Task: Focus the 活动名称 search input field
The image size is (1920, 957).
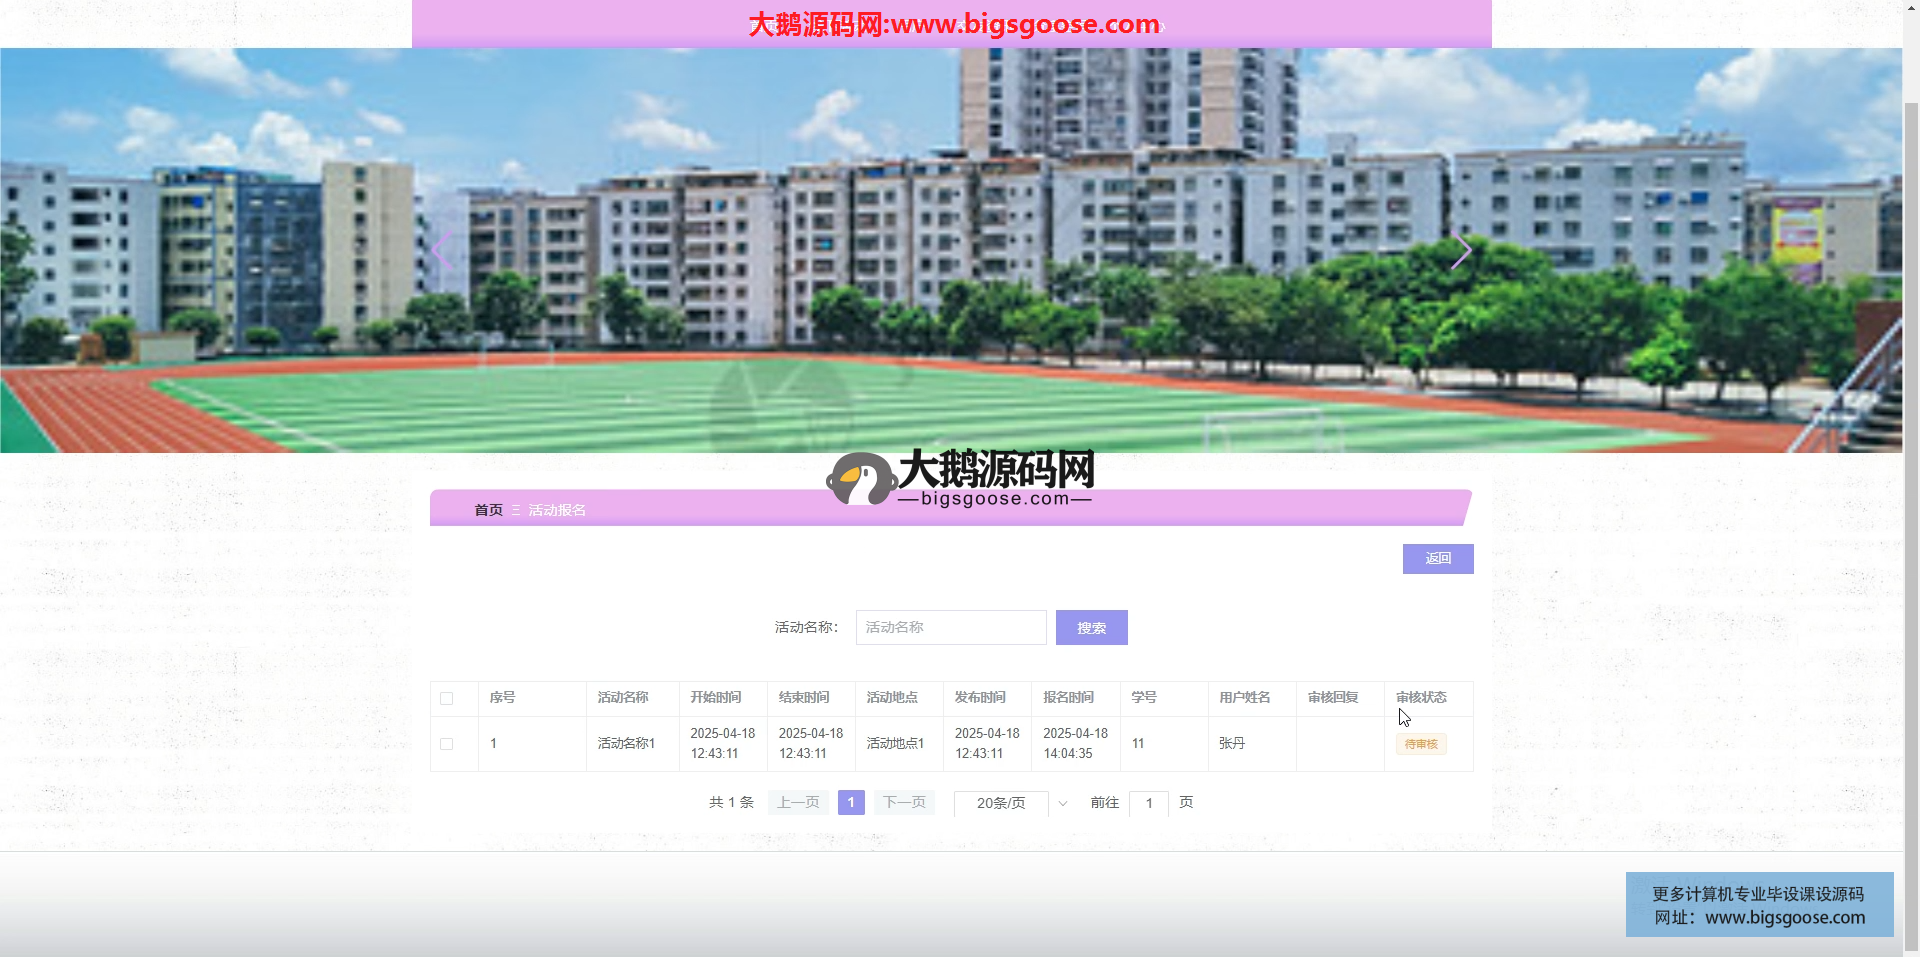Action: point(950,628)
